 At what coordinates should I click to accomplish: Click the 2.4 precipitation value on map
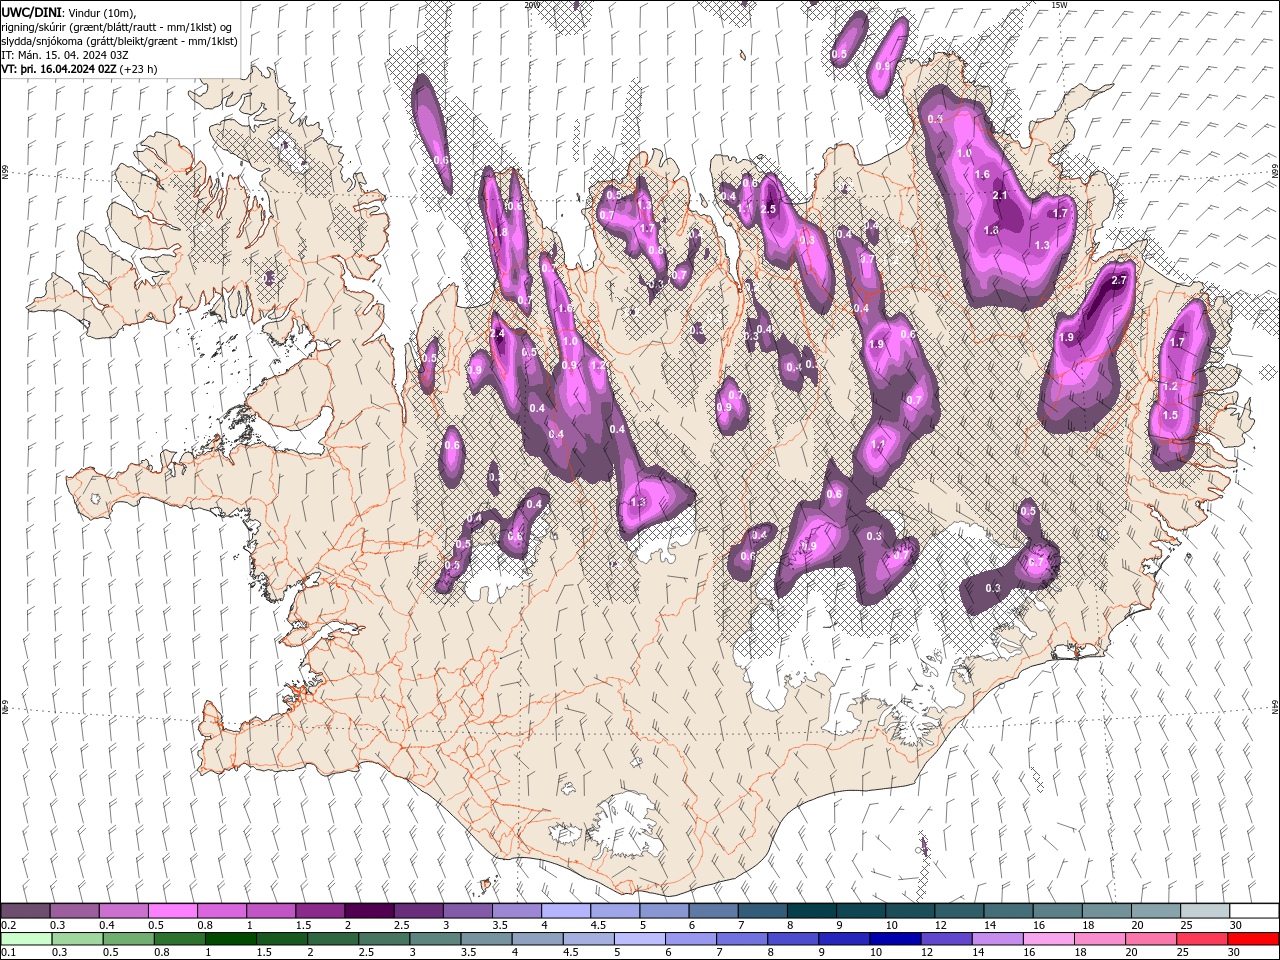click(x=497, y=334)
